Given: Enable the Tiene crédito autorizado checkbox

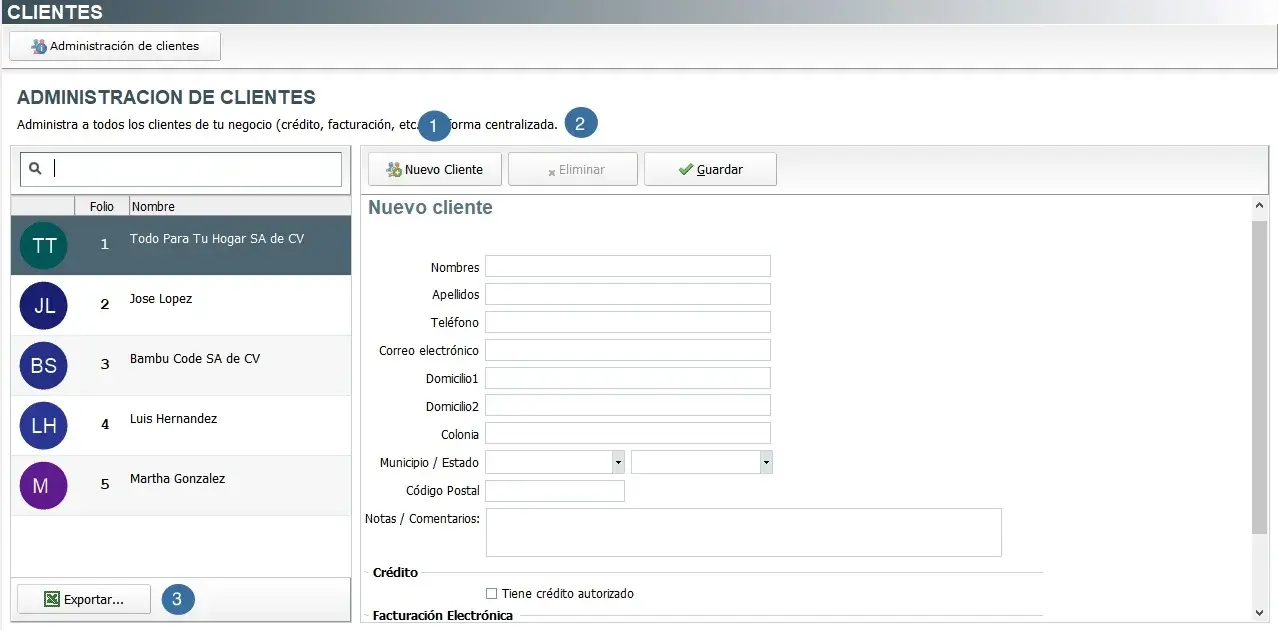Looking at the screenshot, I should point(491,593).
